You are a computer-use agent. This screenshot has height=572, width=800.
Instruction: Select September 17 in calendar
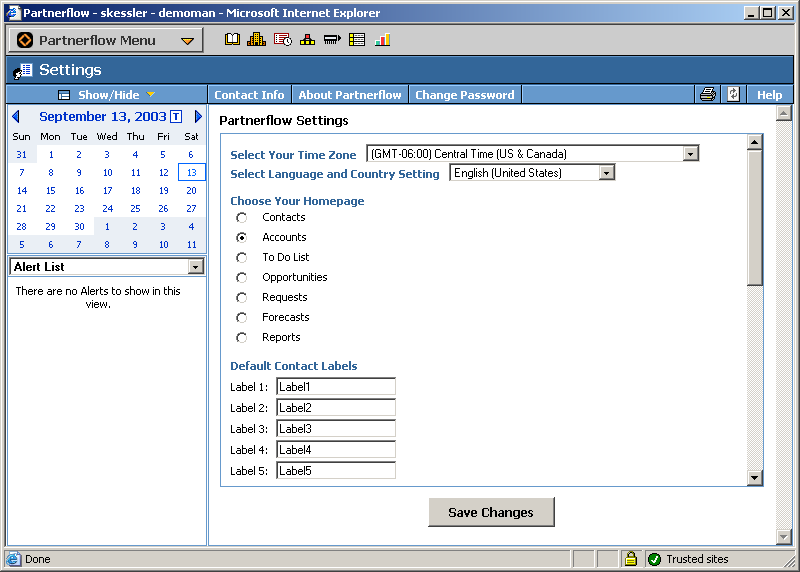(107, 190)
